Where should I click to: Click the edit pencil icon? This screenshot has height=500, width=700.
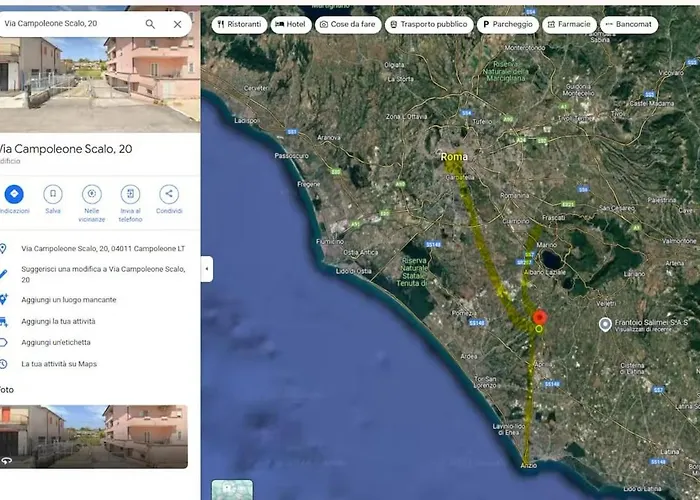point(3,274)
